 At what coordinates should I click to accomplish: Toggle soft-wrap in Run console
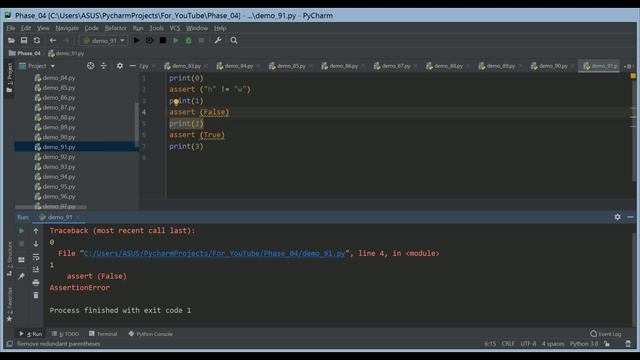[x=36, y=257]
